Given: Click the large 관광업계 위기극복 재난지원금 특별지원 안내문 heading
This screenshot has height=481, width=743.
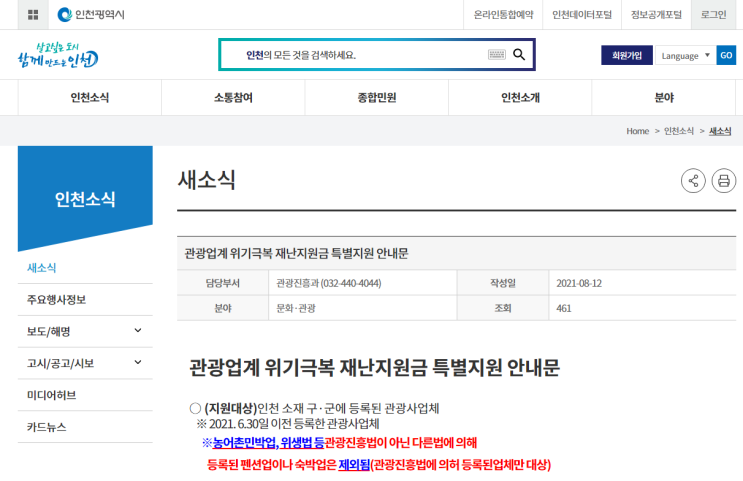Looking at the screenshot, I should (x=374, y=367).
